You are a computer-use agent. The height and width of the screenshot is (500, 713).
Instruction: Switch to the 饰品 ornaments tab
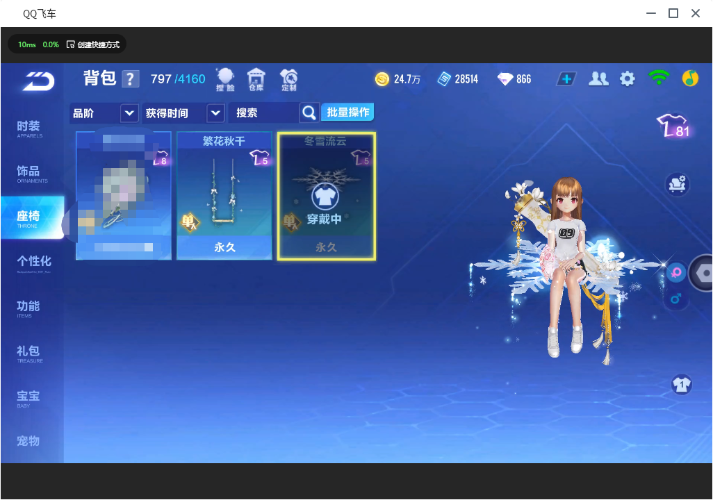pyautogui.click(x=30, y=174)
